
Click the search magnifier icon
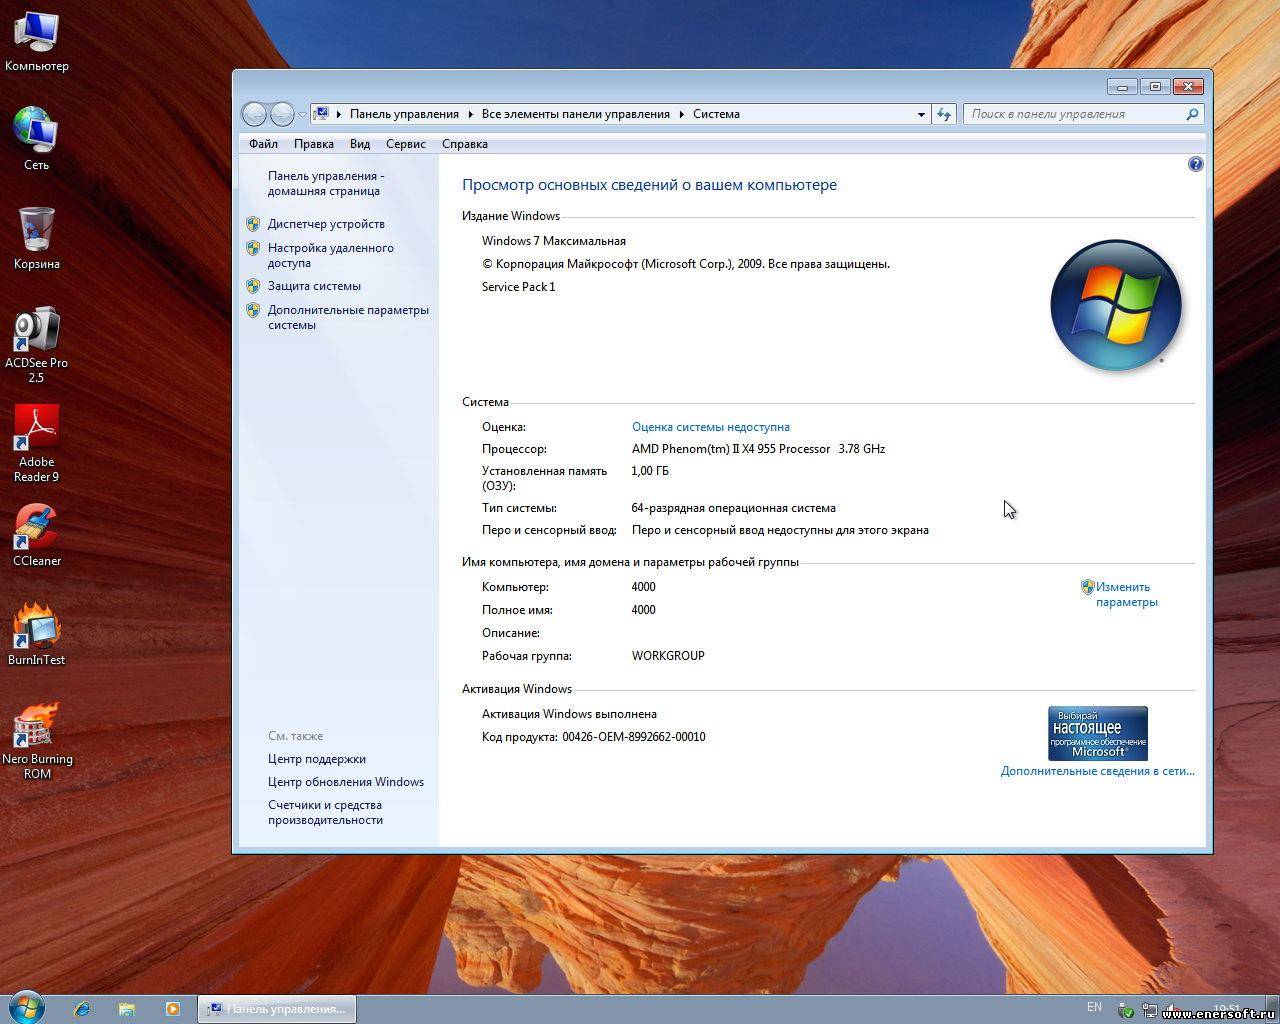pos(1192,114)
